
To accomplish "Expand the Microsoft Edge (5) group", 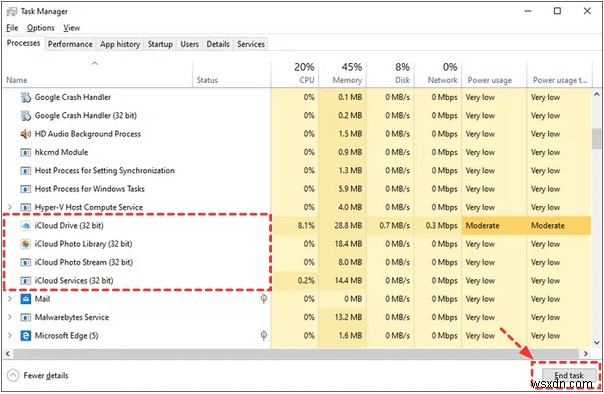I will pos(10,336).
